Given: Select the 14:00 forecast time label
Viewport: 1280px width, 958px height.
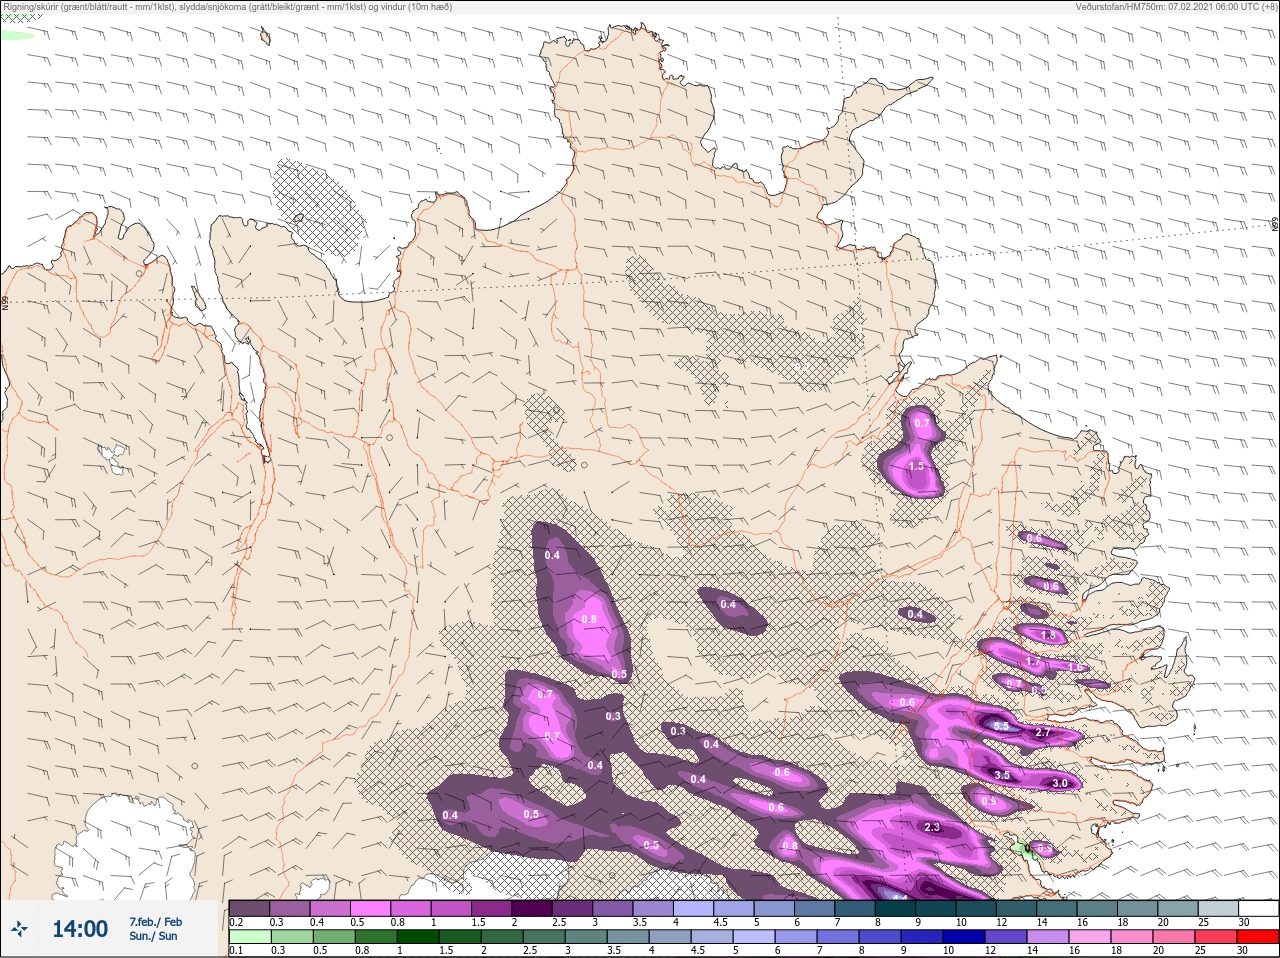Looking at the screenshot, I should coord(80,929).
